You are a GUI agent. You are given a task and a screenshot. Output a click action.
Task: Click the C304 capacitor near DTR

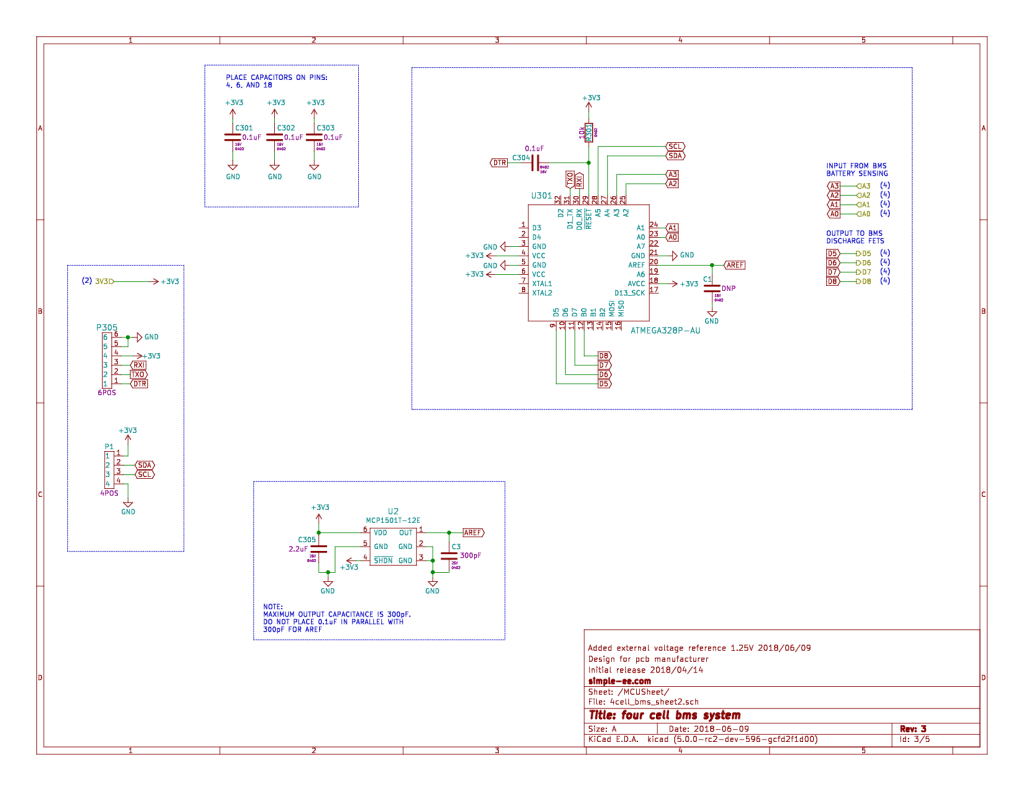click(x=536, y=162)
